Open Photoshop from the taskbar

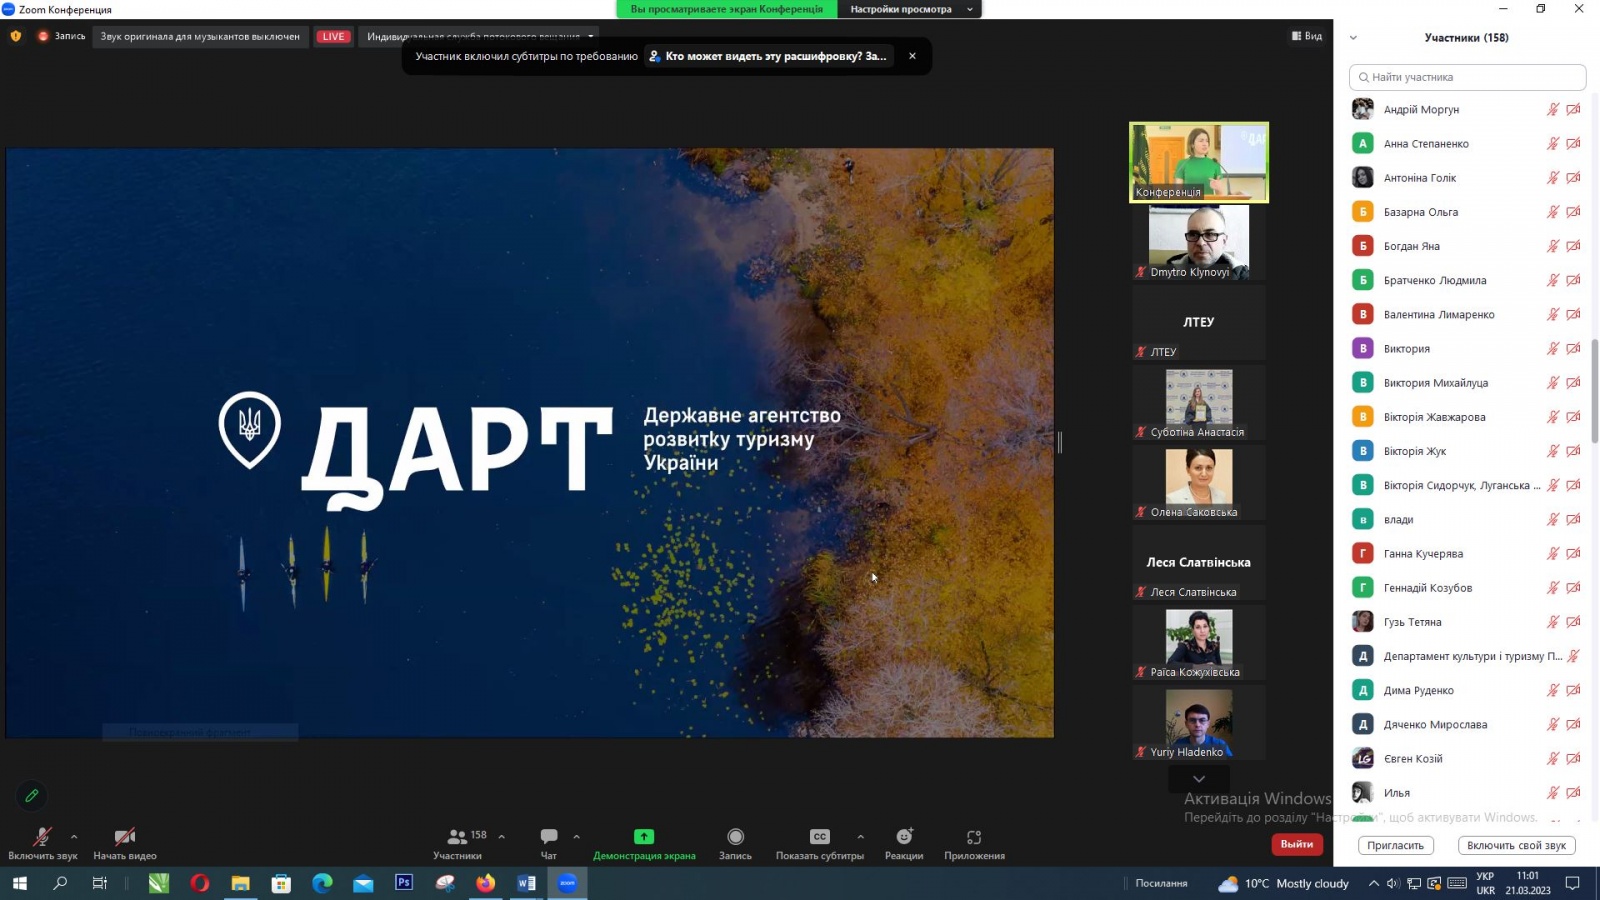(404, 883)
